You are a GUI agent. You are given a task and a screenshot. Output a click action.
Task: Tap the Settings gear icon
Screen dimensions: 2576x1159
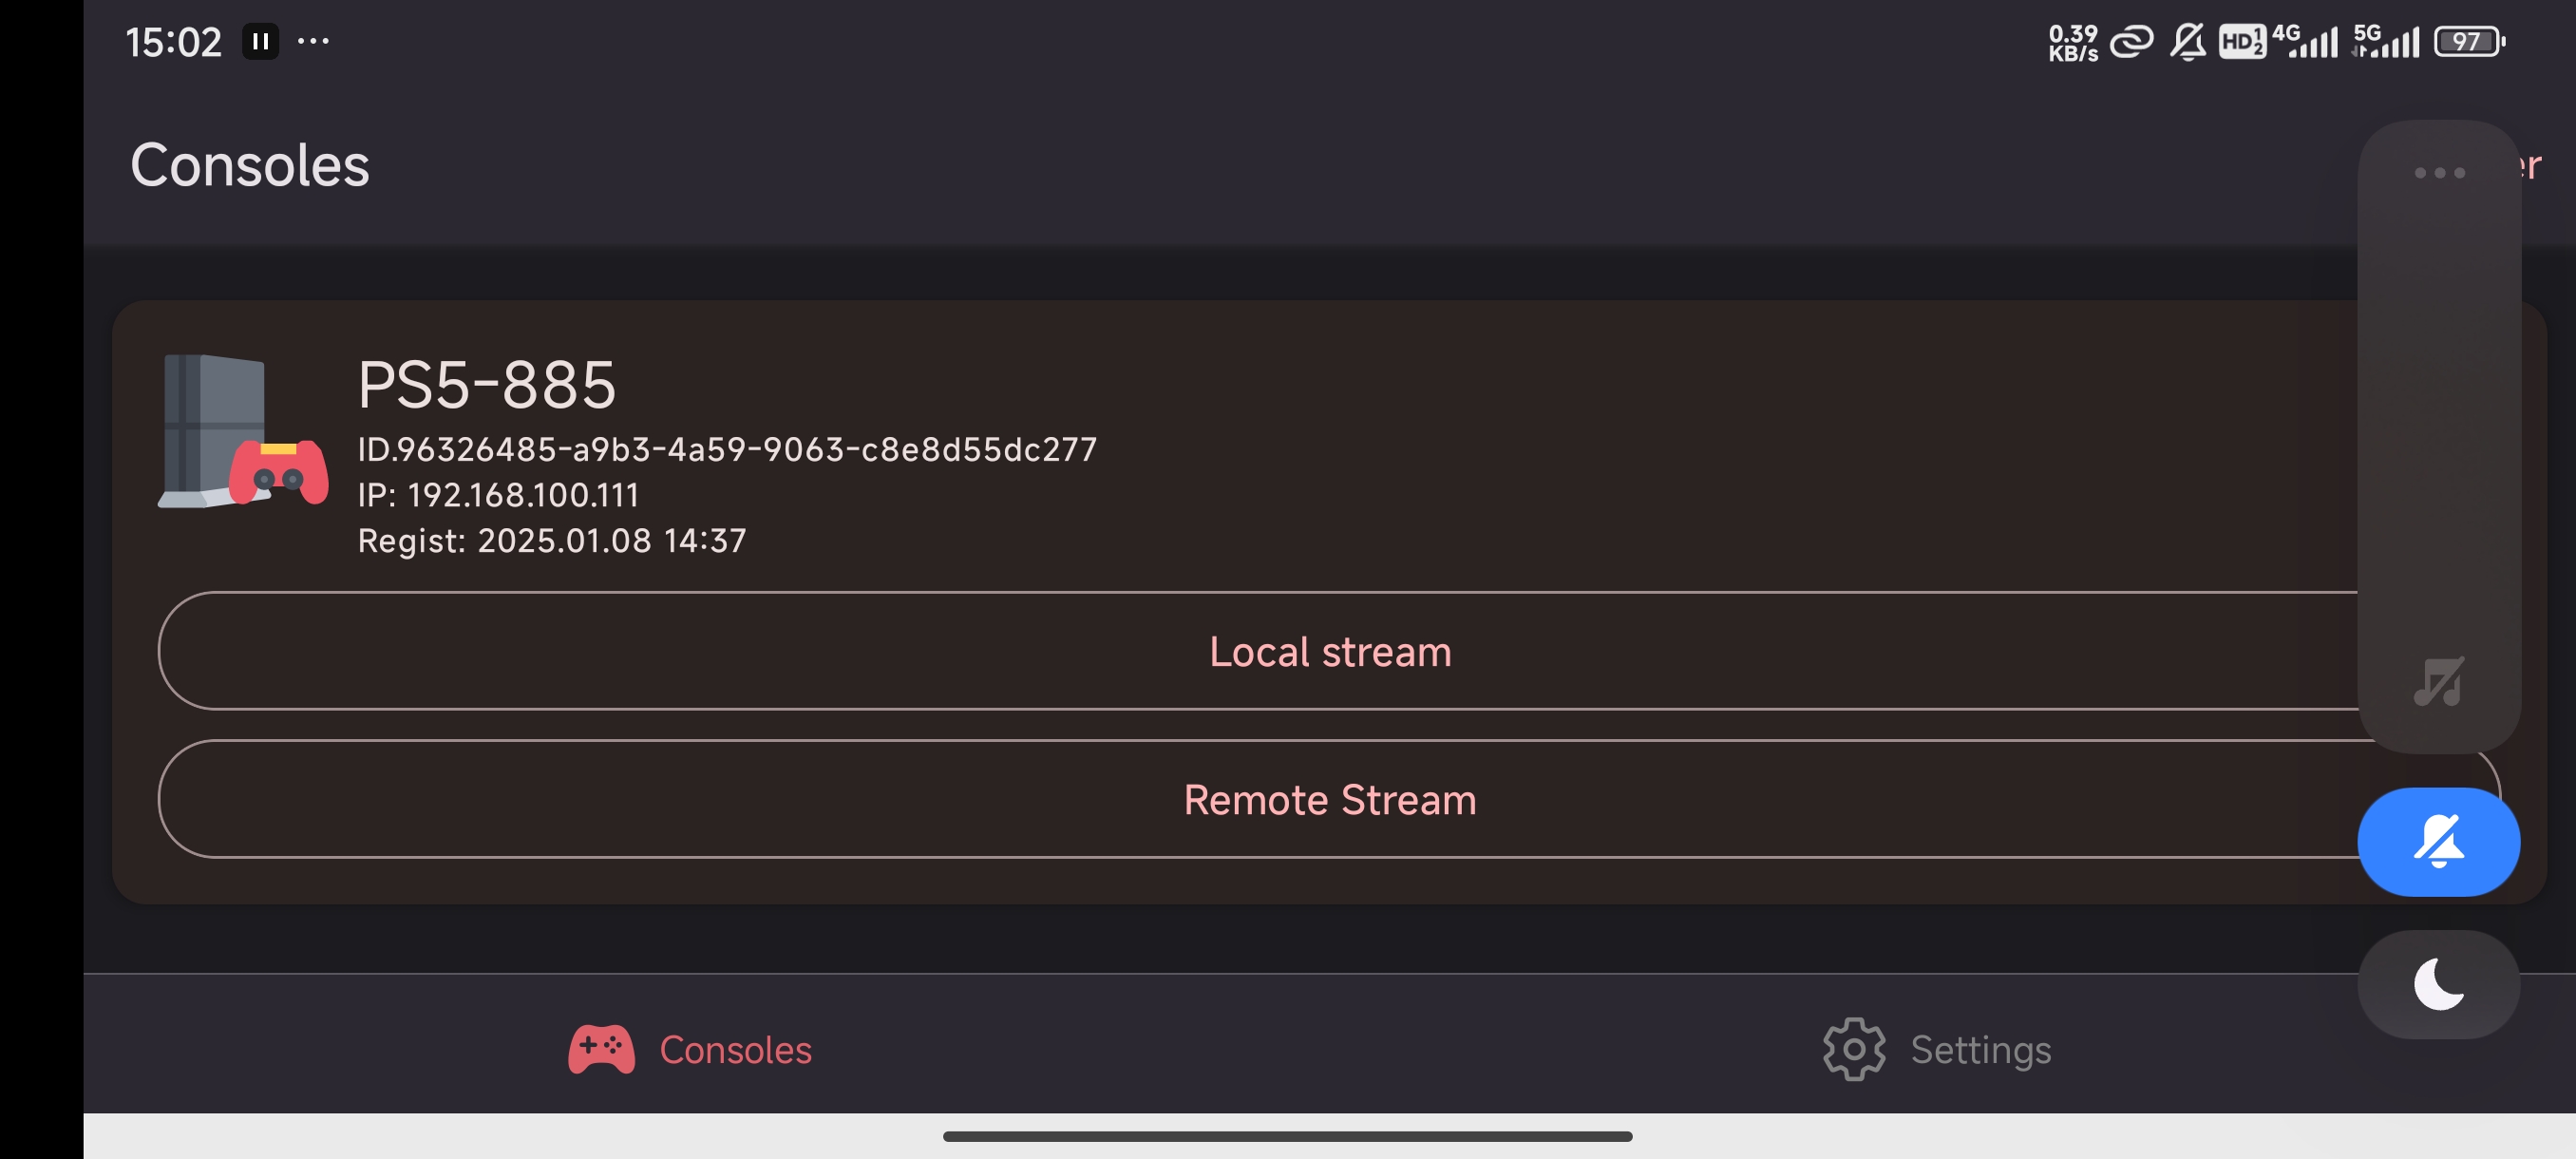point(1853,1049)
